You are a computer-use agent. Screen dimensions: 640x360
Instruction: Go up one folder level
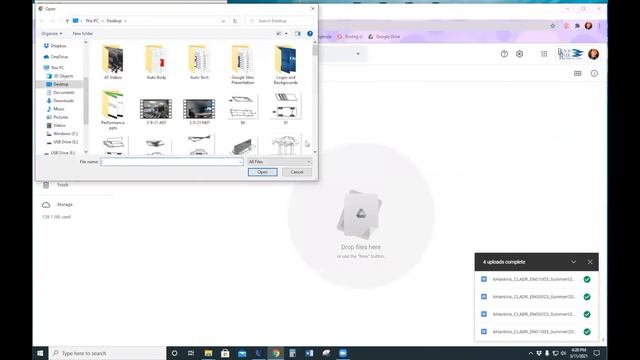pyautogui.click(x=67, y=21)
